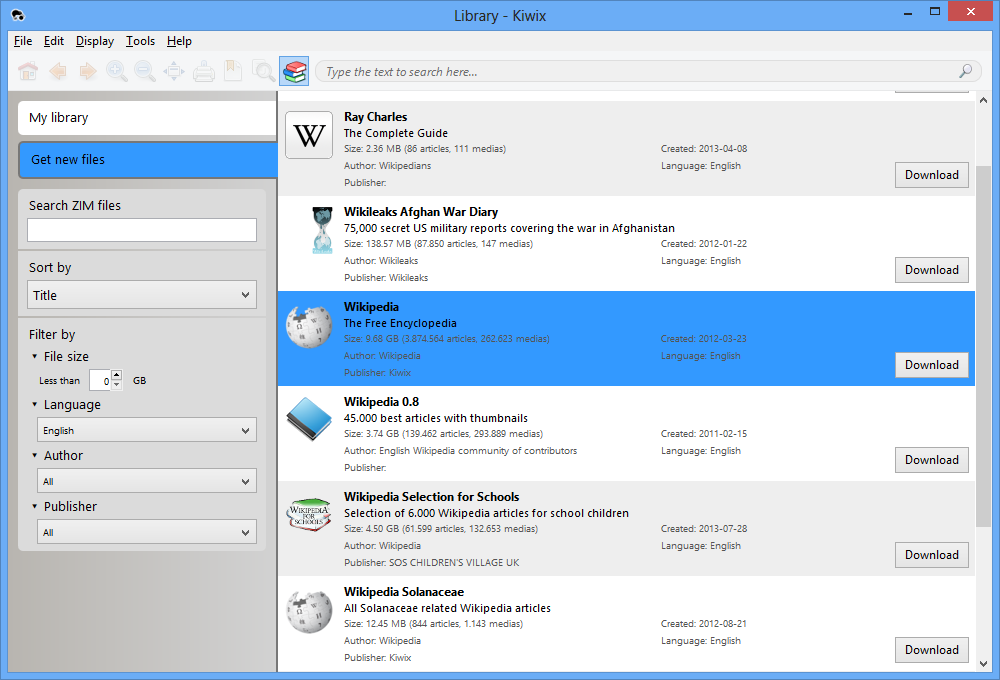Click the scrollbar down arrow
Viewport: 1000px width, 680px height.
(x=983, y=663)
